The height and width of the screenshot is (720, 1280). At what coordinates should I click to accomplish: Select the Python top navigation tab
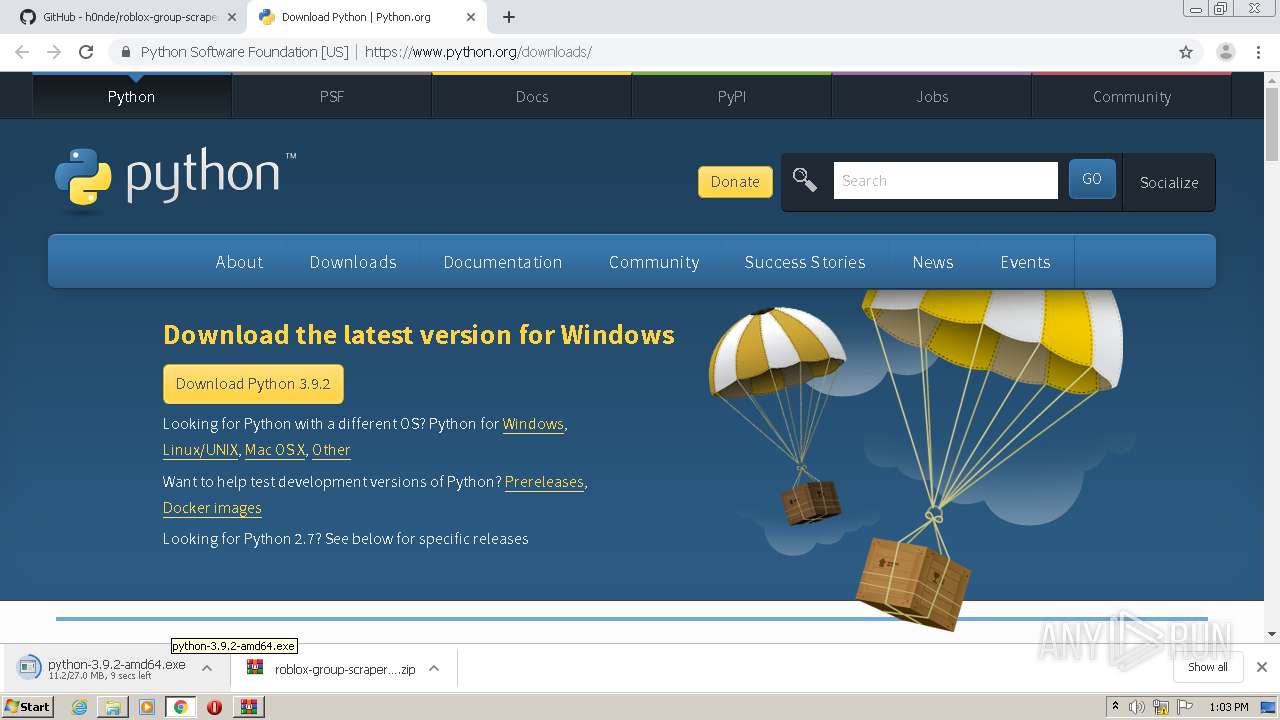(131, 96)
